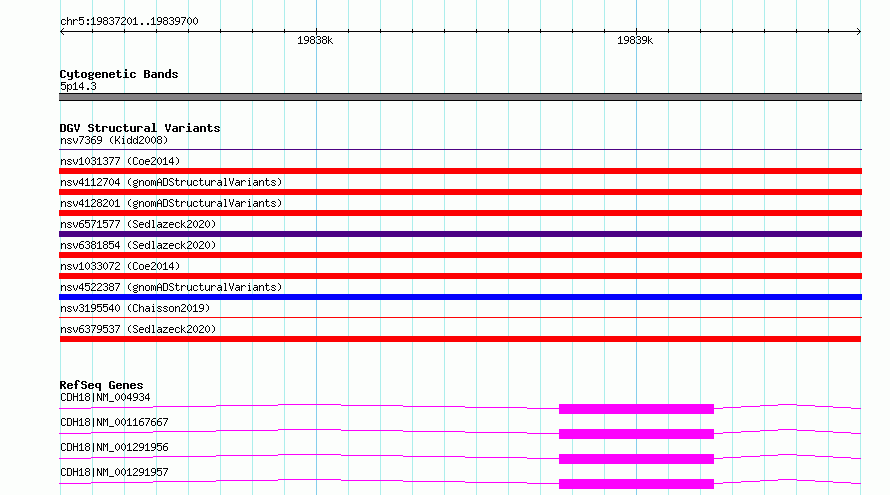Click the magenta exon of CDH18|NM_001291957
The width and height of the screenshot is (890, 495).
click(636, 484)
